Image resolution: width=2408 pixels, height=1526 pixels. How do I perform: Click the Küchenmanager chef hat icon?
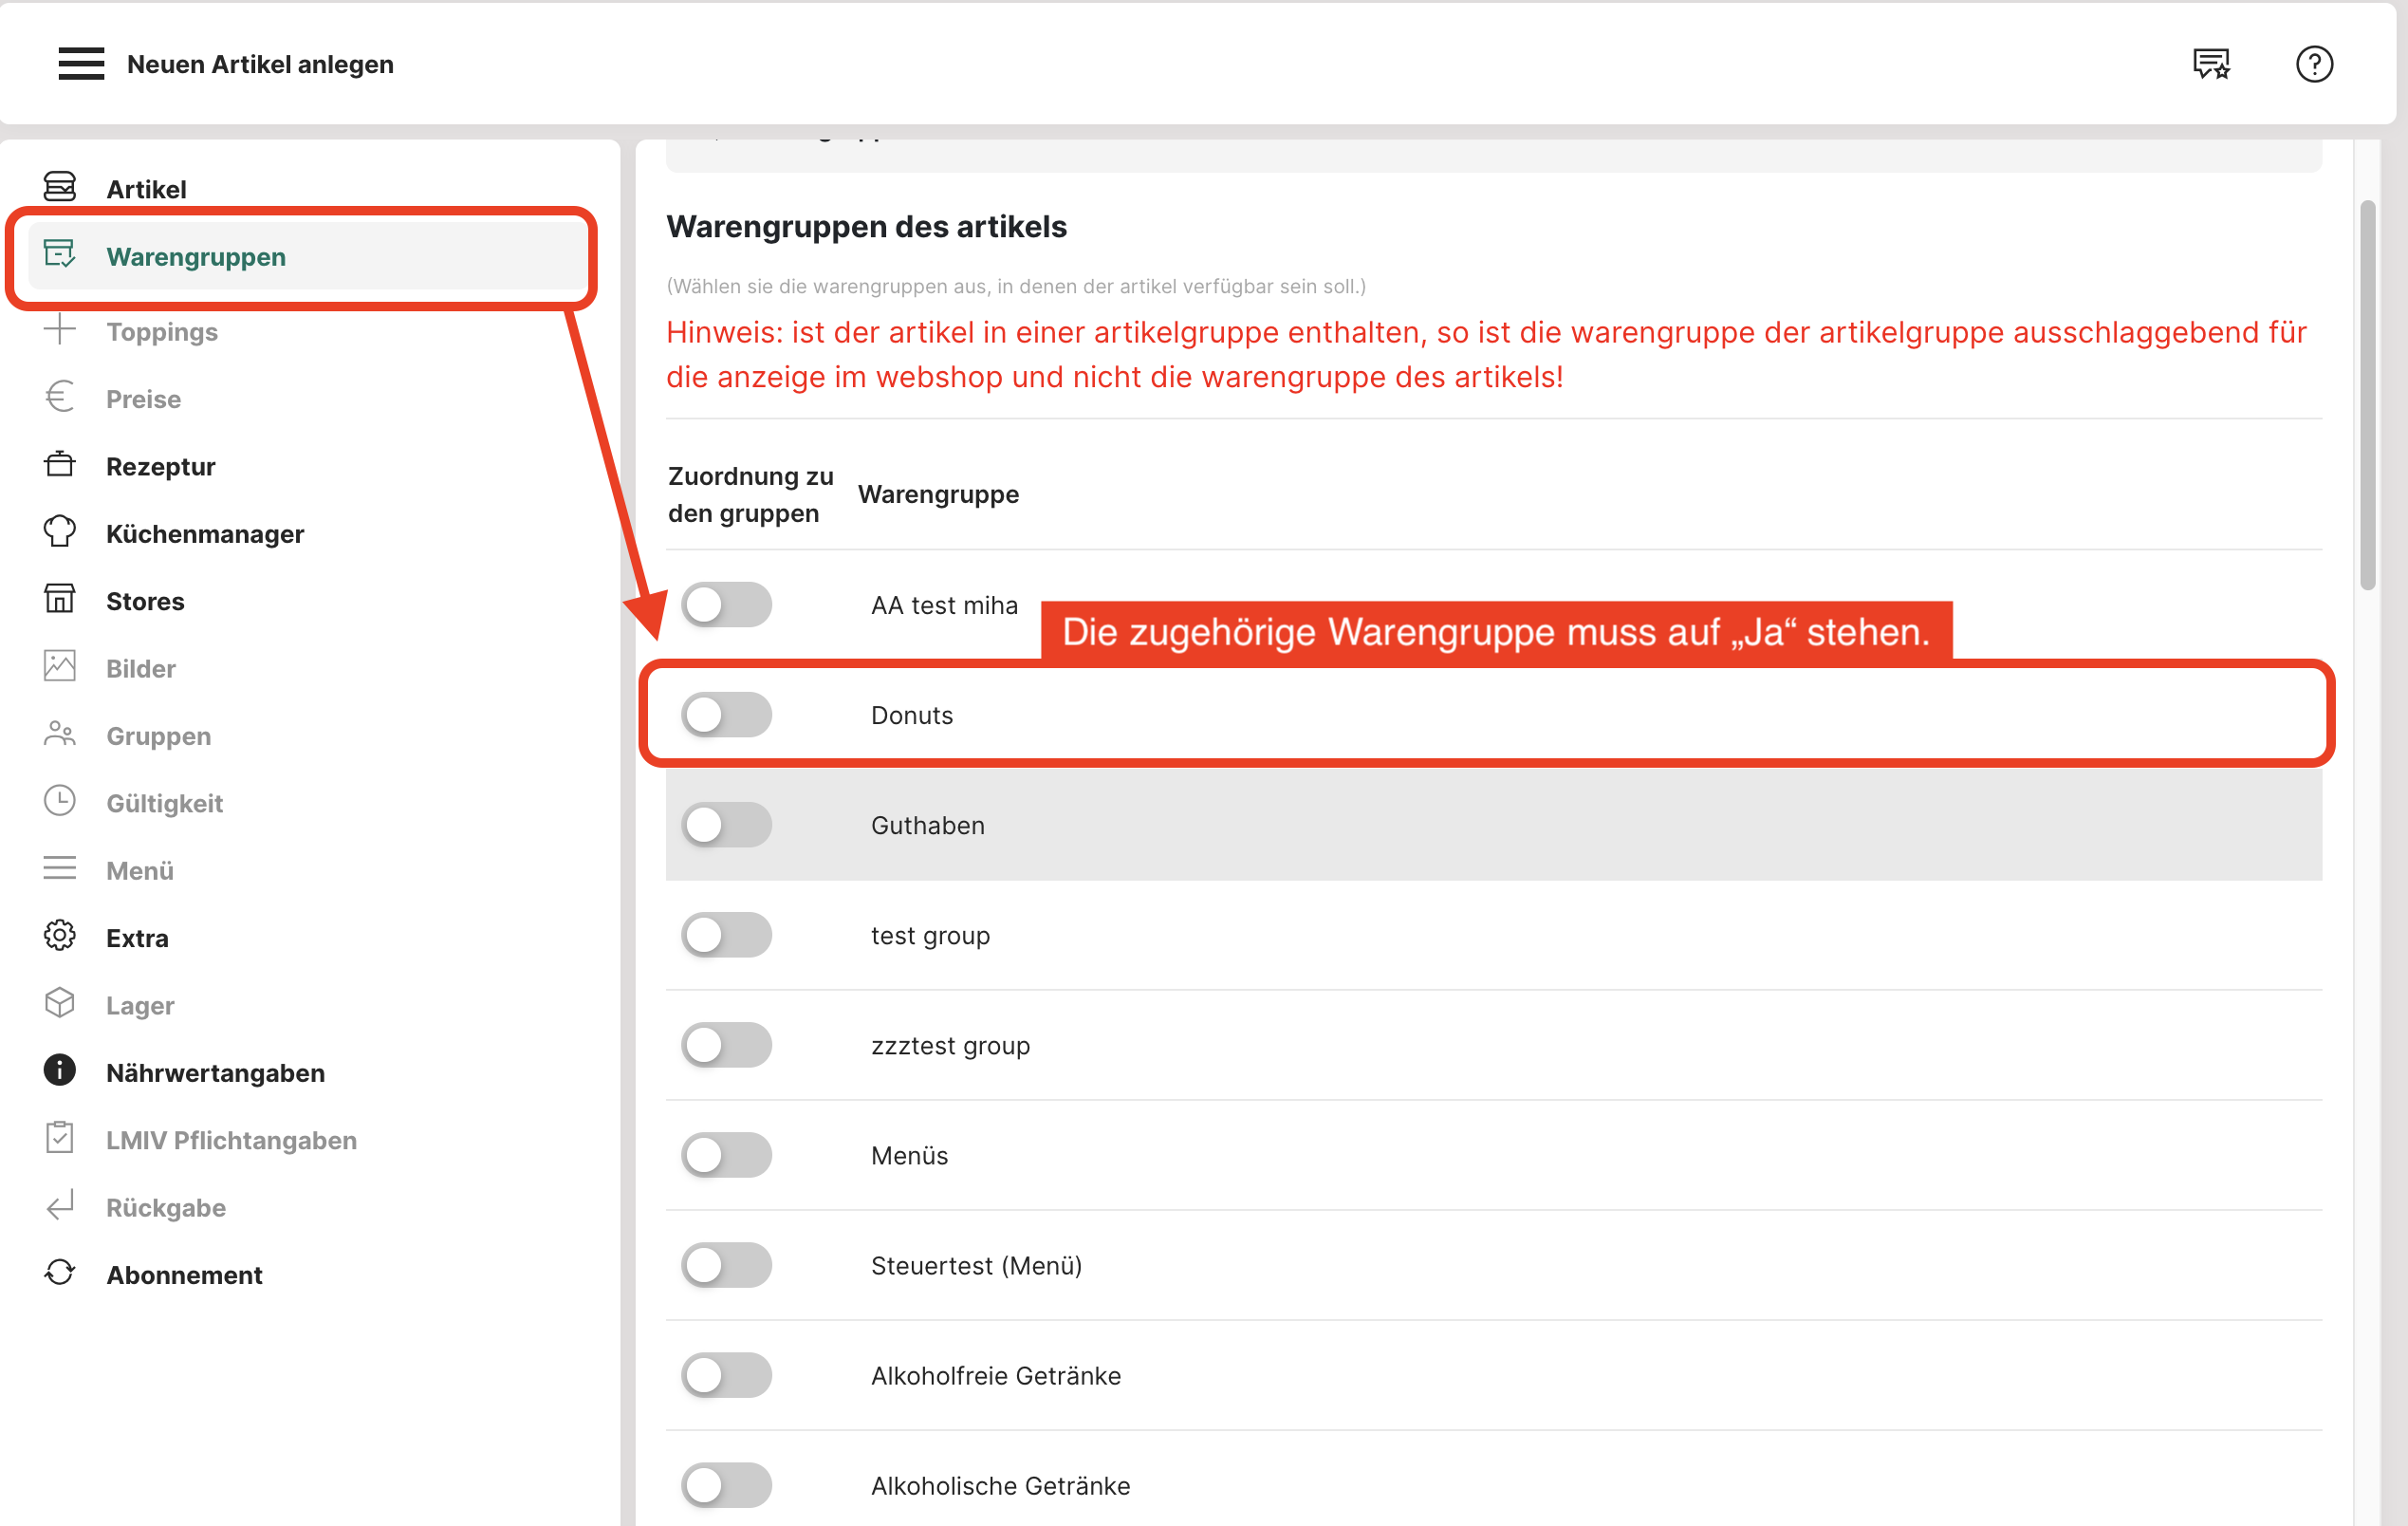(60, 532)
